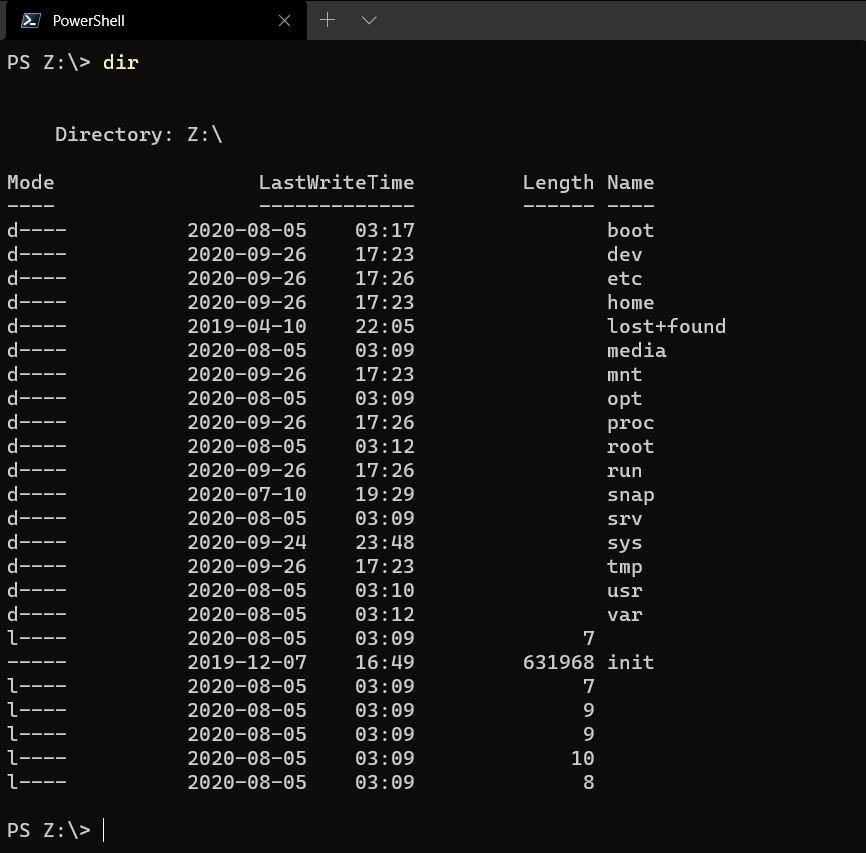866x853 pixels.
Task: Click the Mode column header
Action: pos(30,182)
